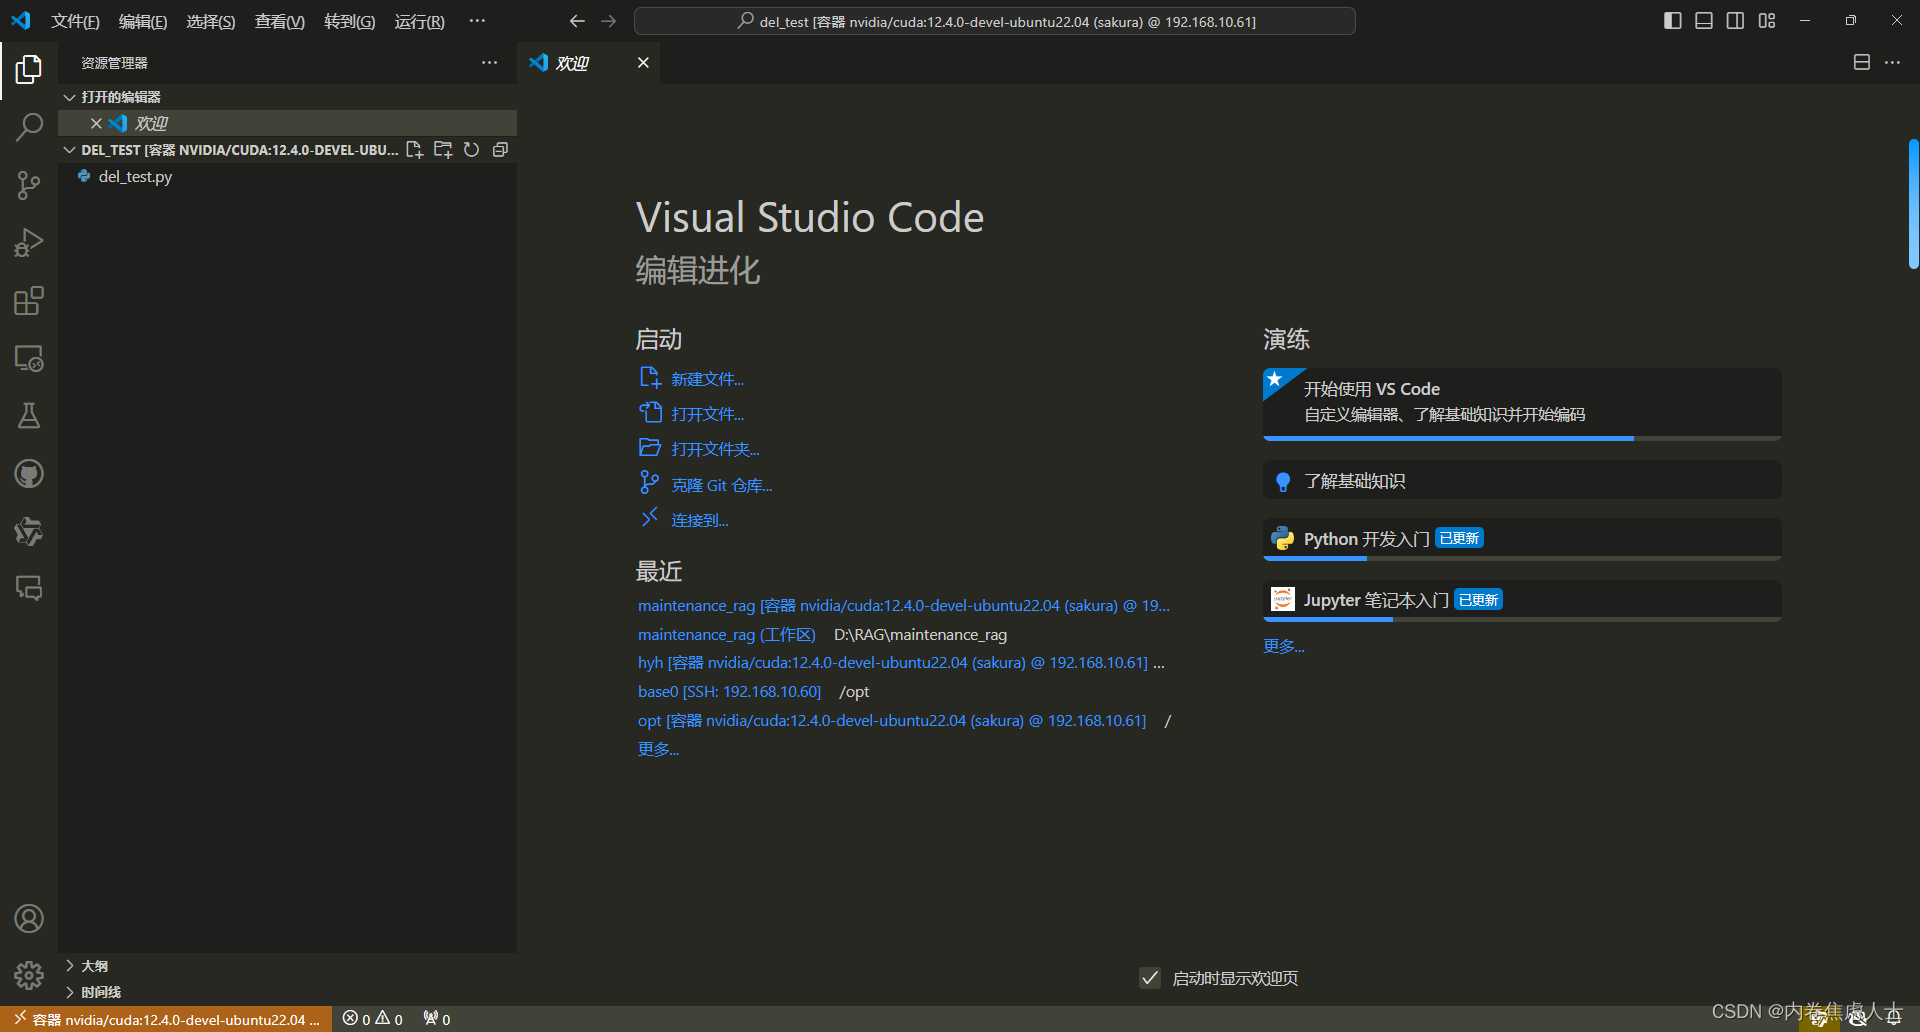1920x1032 pixels.
Task: Toggle 启动时显示欢迎页 checkbox
Action: (1150, 978)
